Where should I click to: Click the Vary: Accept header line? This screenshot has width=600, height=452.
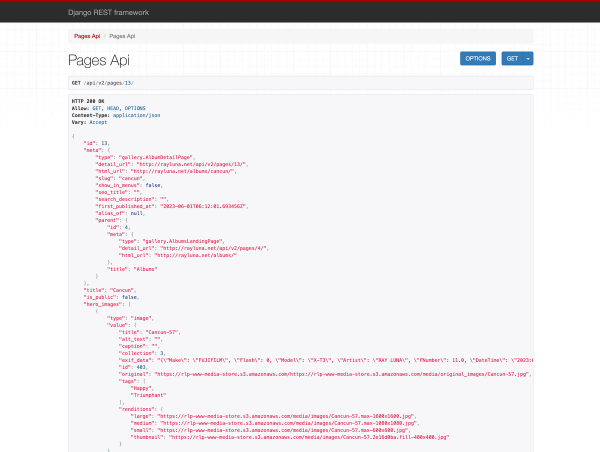tap(90, 122)
